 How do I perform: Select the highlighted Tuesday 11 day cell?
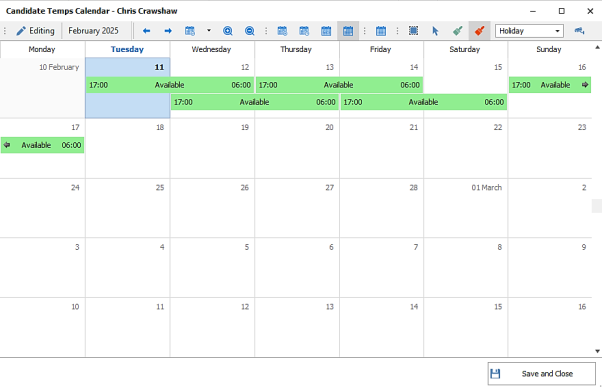127,88
